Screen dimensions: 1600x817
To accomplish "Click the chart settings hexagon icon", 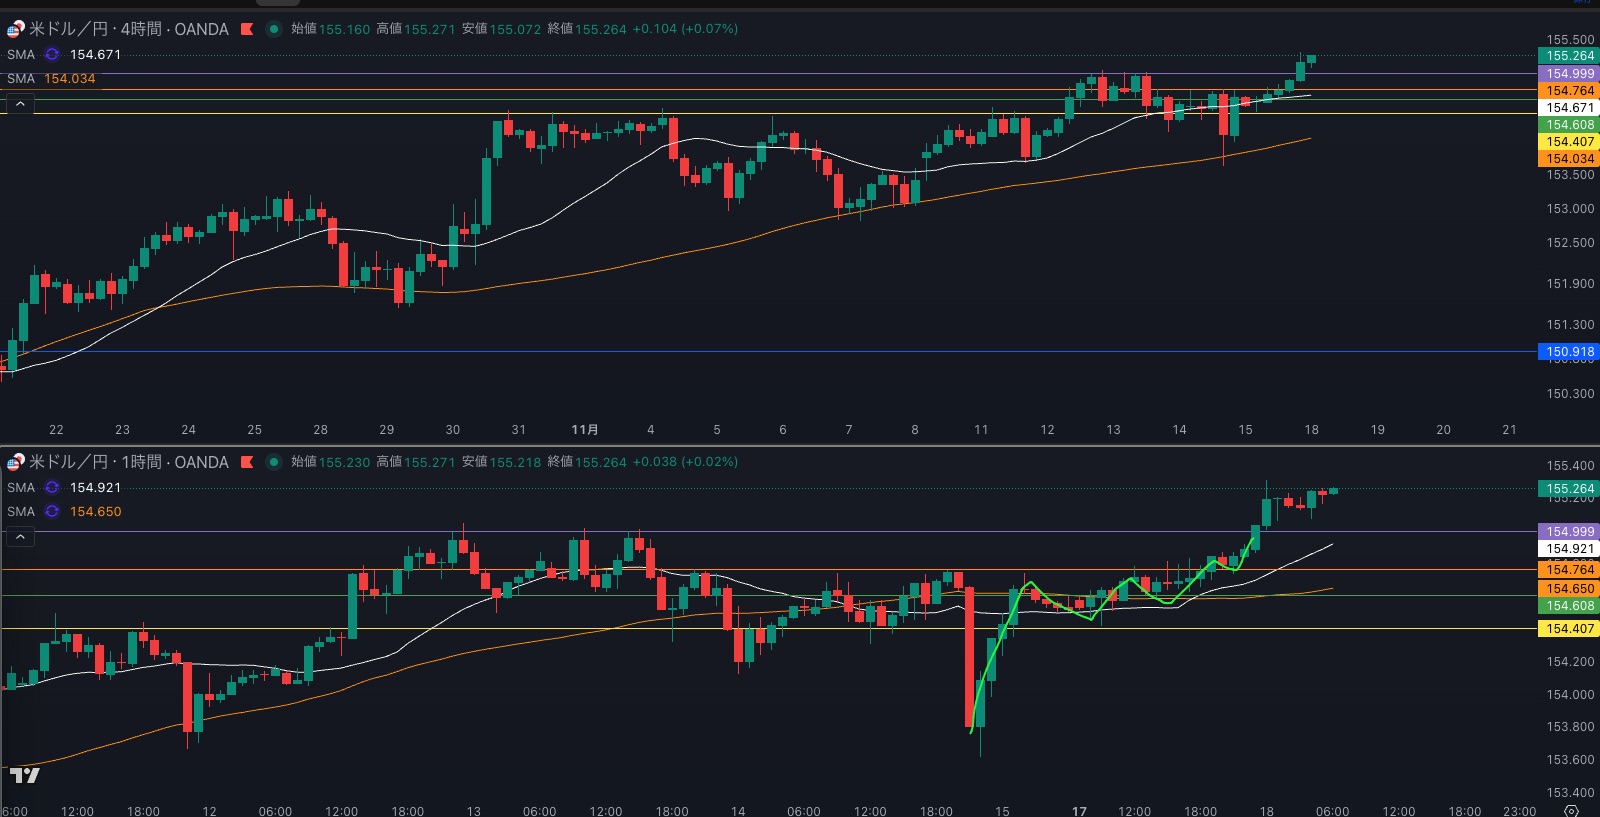I will point(1571,811).
